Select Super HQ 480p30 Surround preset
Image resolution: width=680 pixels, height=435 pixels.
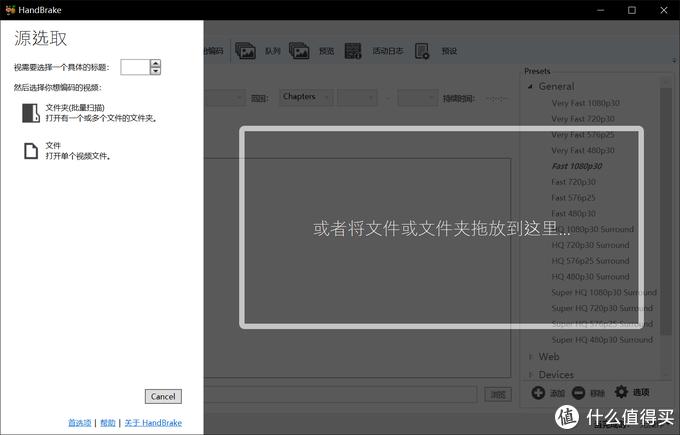tap(602, 340)
